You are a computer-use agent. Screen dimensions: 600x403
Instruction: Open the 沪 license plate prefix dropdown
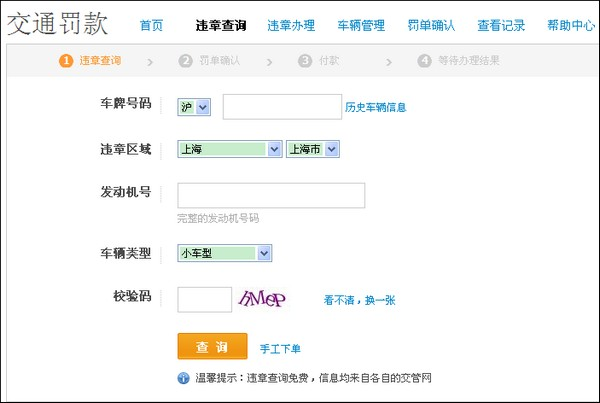(x=194, y=107)
